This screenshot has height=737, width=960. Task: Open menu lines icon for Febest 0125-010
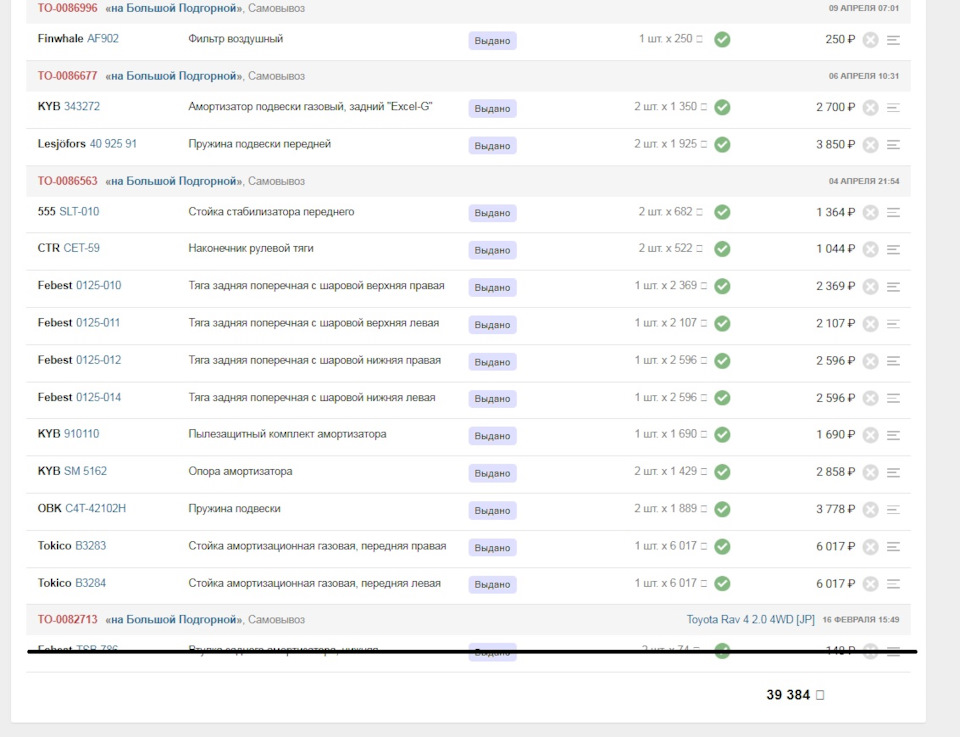tap(893, 287)
